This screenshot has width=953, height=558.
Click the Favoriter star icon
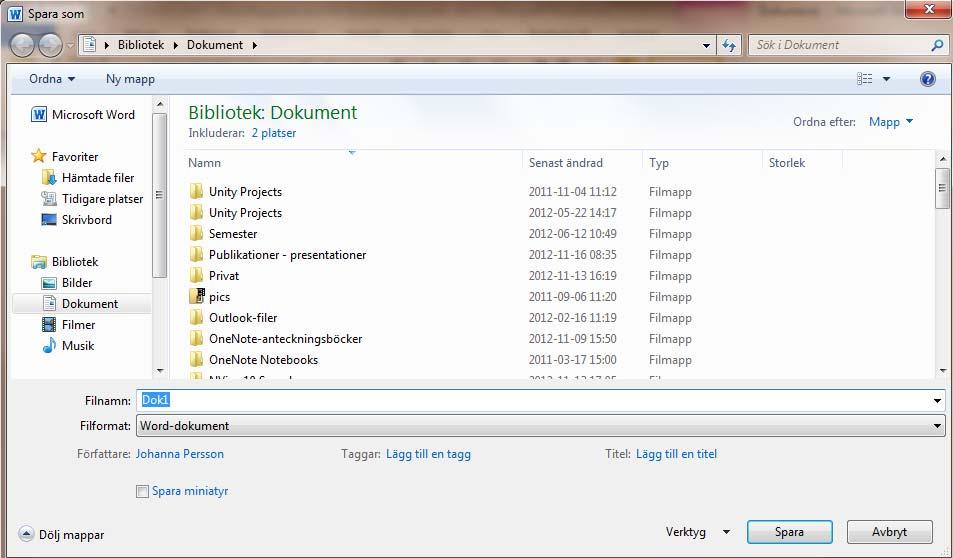(38, 156)
